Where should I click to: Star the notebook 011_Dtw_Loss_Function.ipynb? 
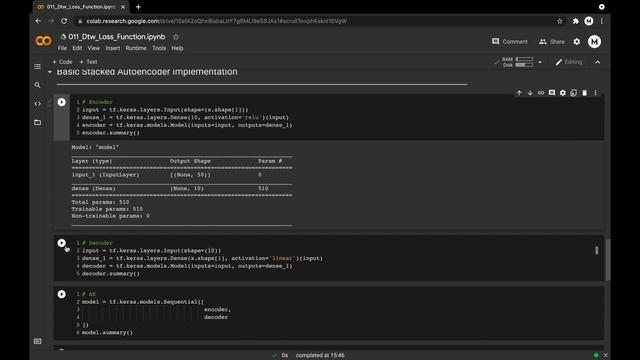click(176, 37)
